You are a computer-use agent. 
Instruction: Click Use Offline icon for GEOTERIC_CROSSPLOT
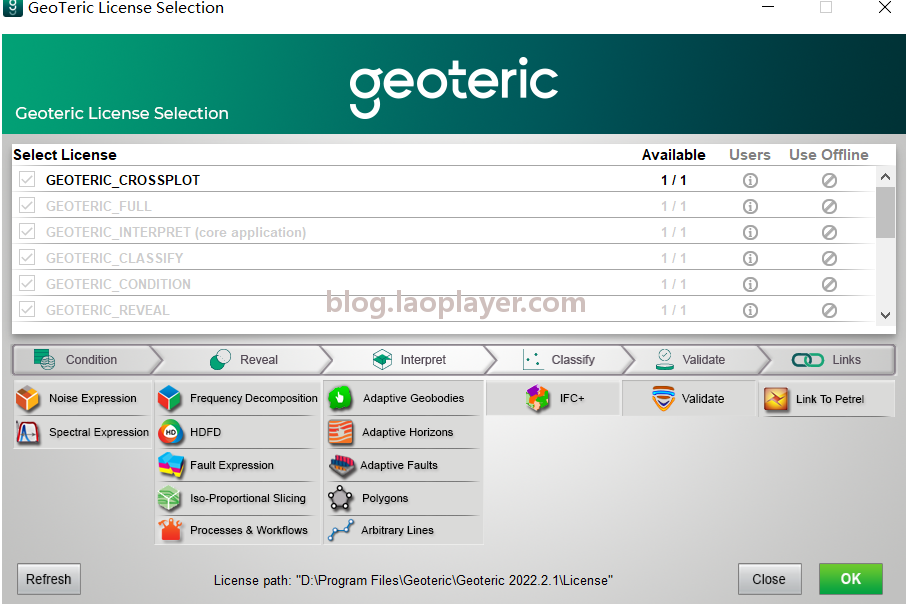point(829,180)
